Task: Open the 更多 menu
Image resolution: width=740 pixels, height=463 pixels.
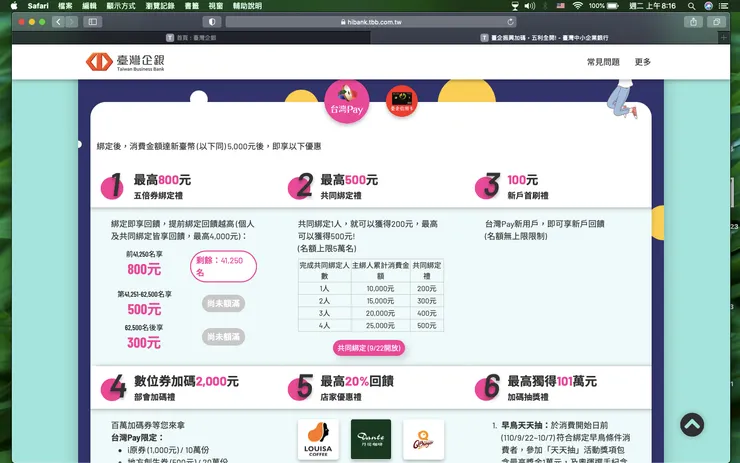Action: click(642, 62)
